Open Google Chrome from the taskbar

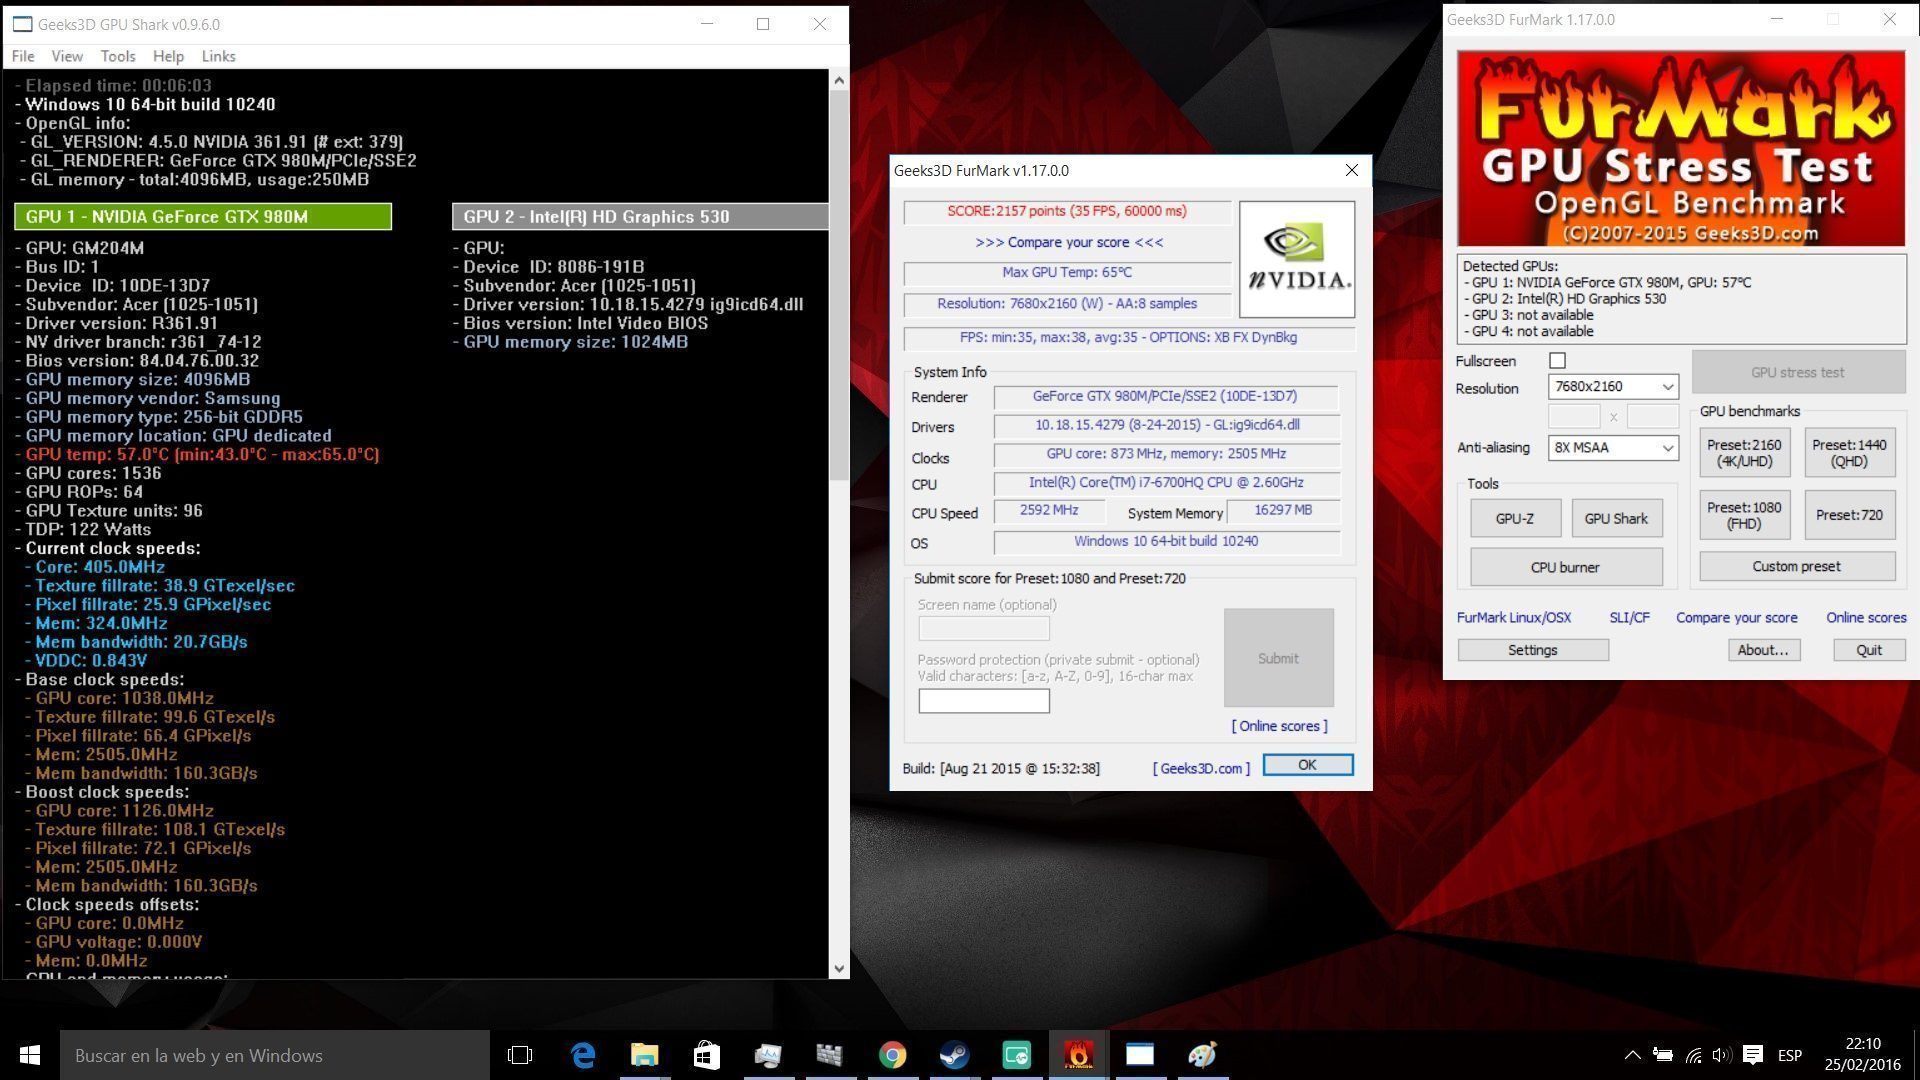click(892, 1055)
